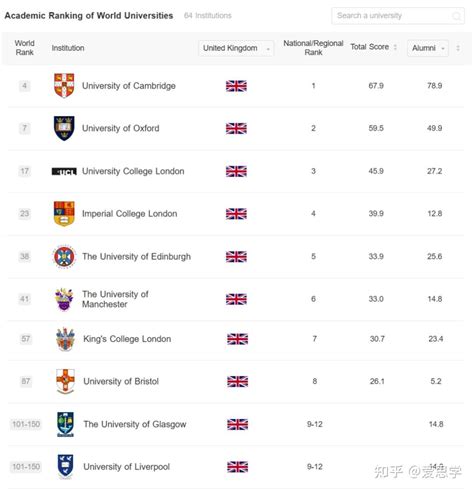Click the UCL black logo
The image size is (474, 491).
[x=64, y=171]
